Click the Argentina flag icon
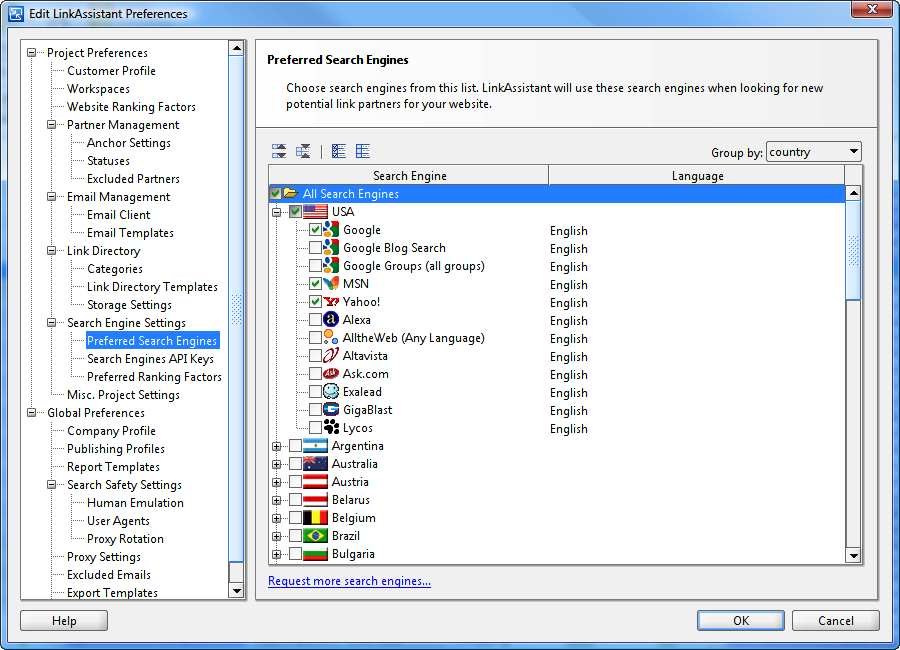 (315, 446)
